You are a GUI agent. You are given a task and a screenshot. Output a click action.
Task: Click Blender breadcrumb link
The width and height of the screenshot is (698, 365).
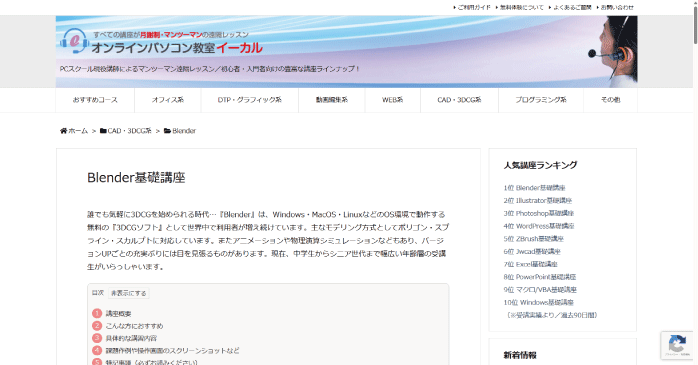pos(184,131)
